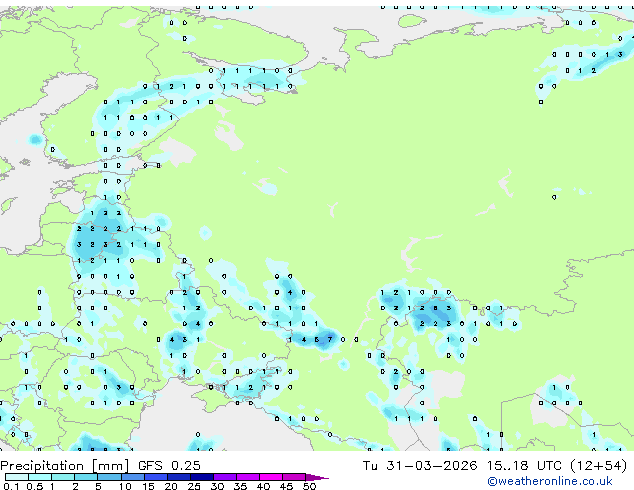
Task: Select the 35–40 mm legend color swatch
Action: 248,477
